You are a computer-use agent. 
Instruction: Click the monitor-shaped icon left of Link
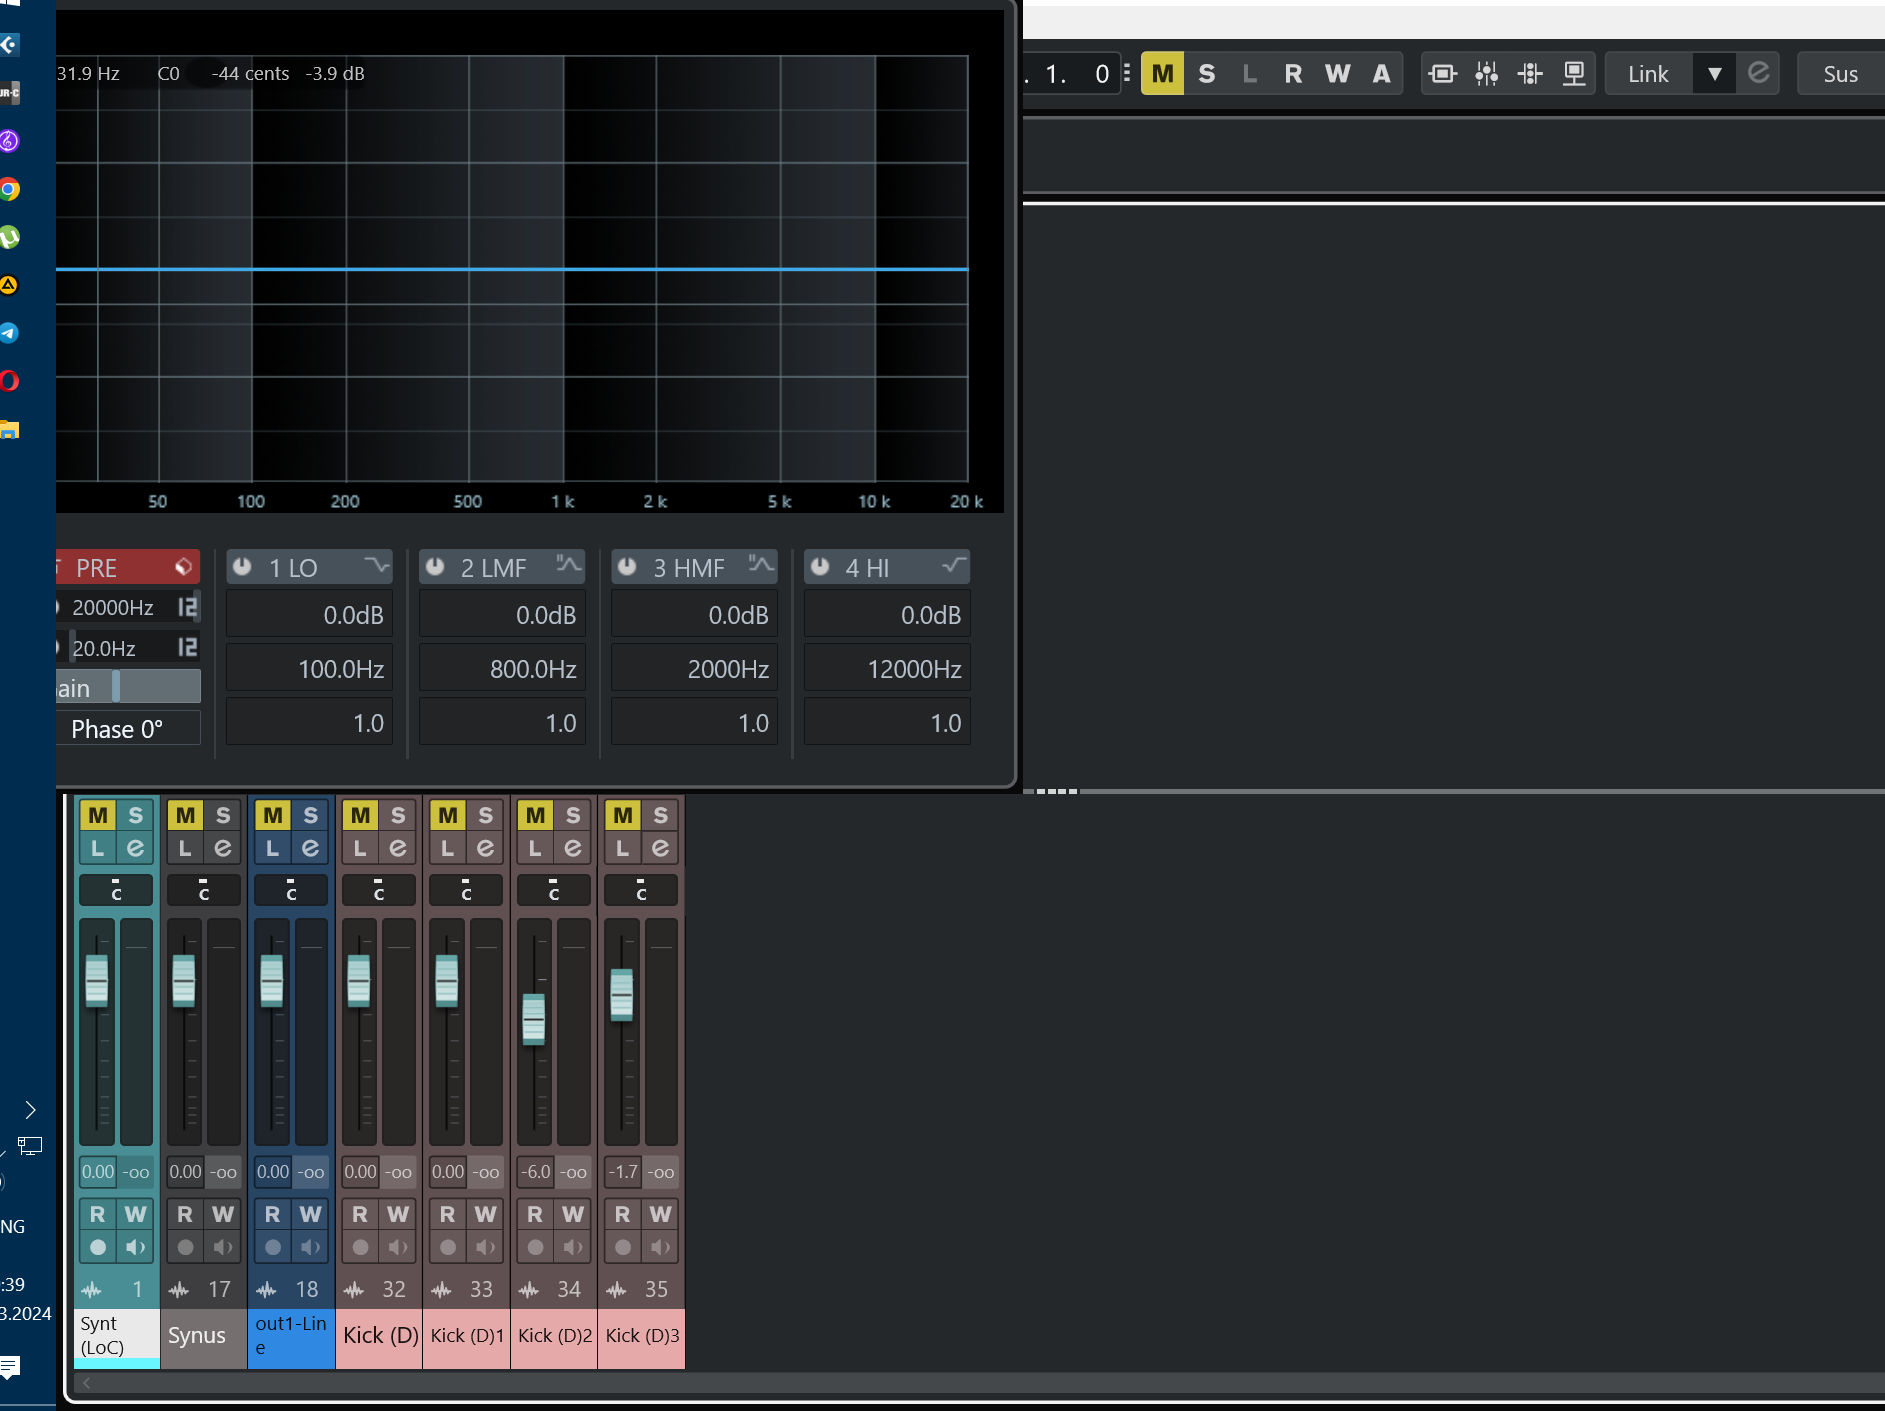(1573, 74)
